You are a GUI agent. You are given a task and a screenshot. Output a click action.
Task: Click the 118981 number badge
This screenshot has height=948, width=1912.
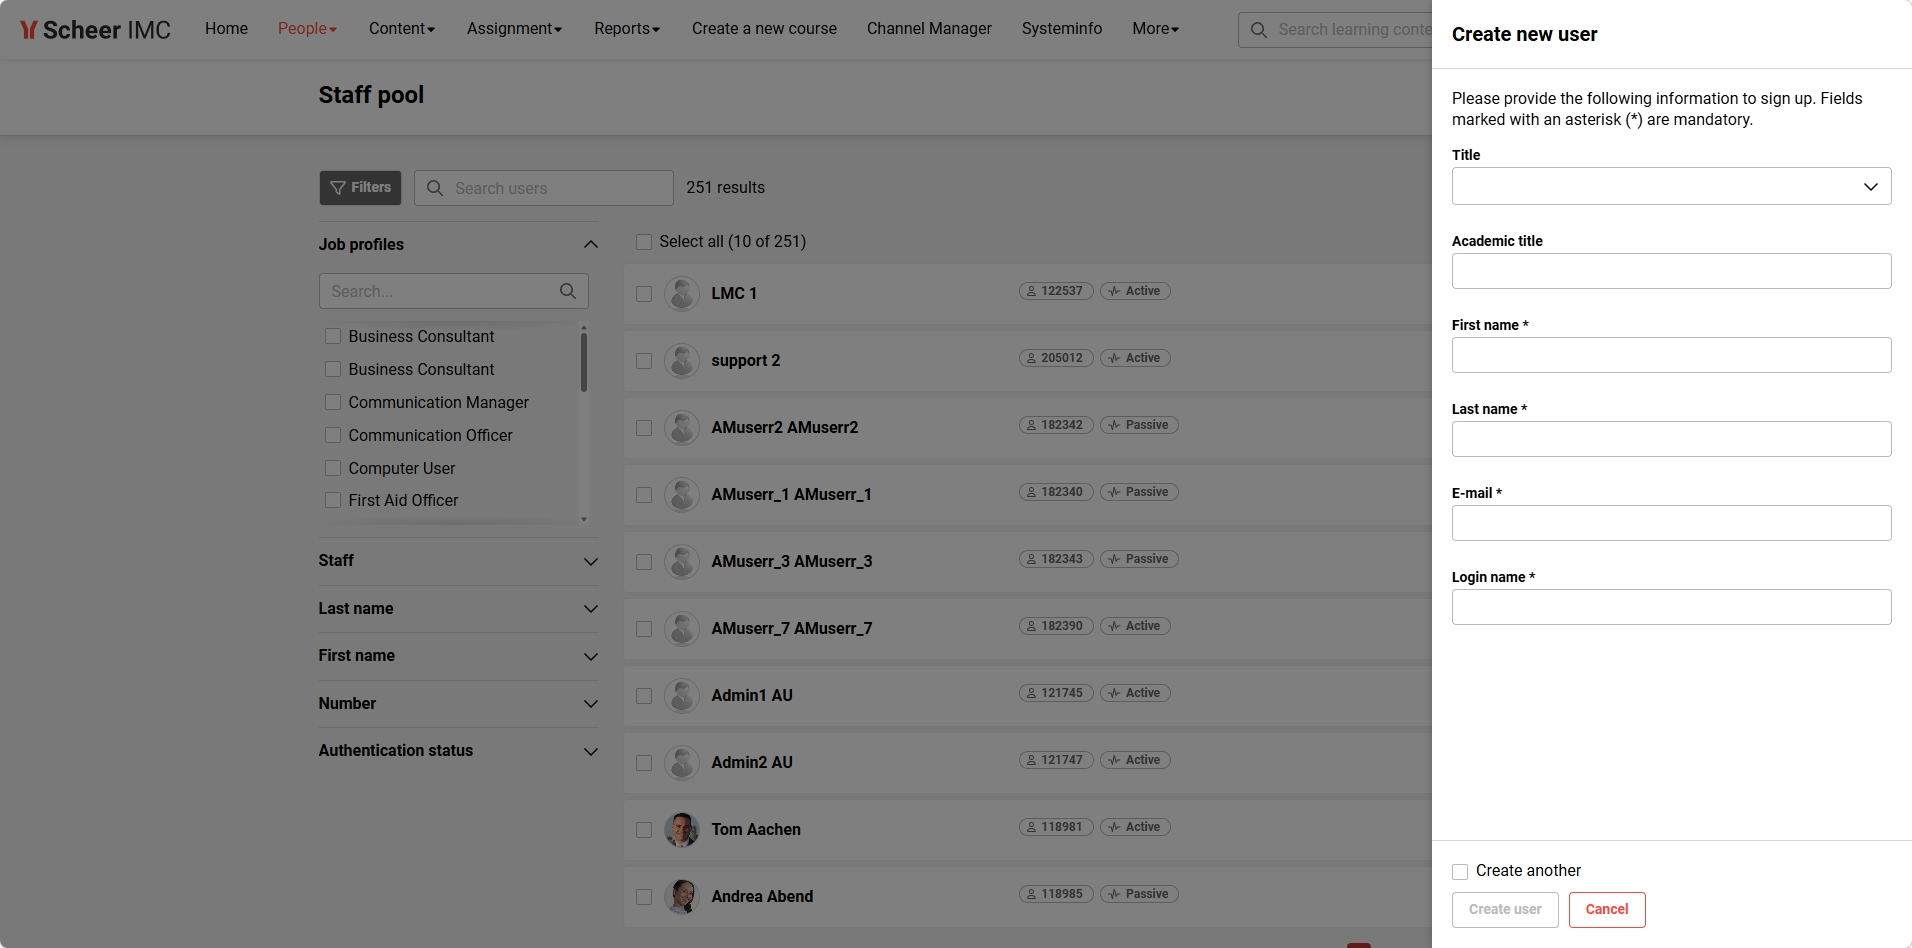(1056, 827)
